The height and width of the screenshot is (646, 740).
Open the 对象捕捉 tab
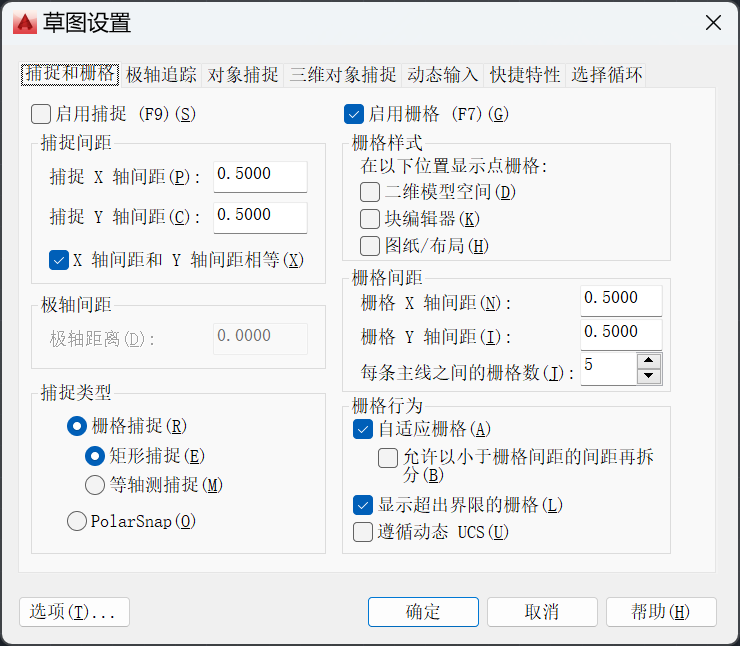pyautogui.click(x=243, y=75)
